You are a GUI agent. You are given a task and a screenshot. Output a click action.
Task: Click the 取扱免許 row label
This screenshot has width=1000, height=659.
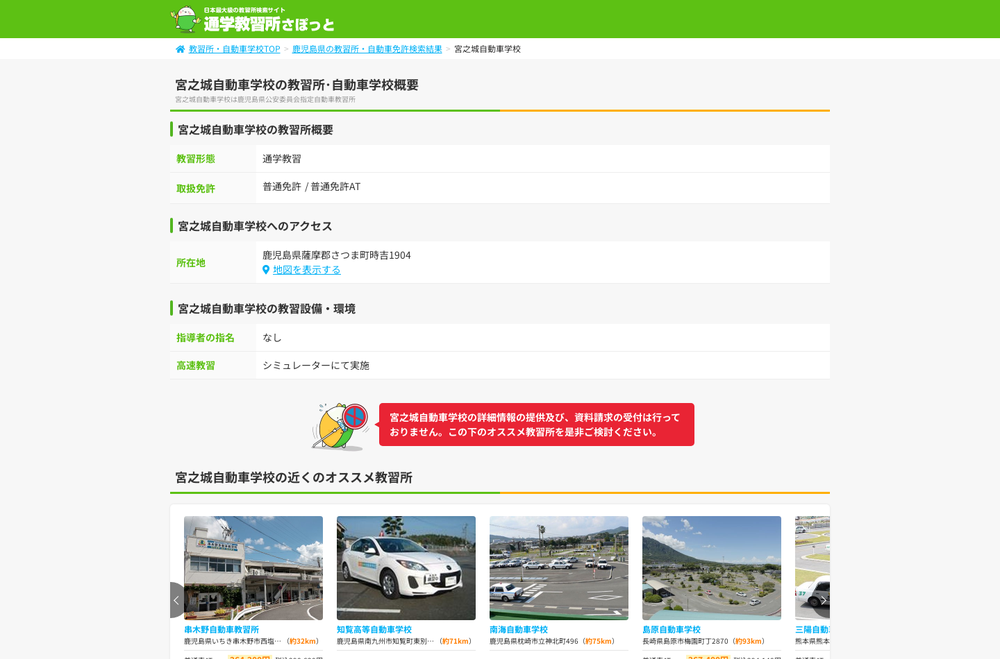click(x=196, y=189)
